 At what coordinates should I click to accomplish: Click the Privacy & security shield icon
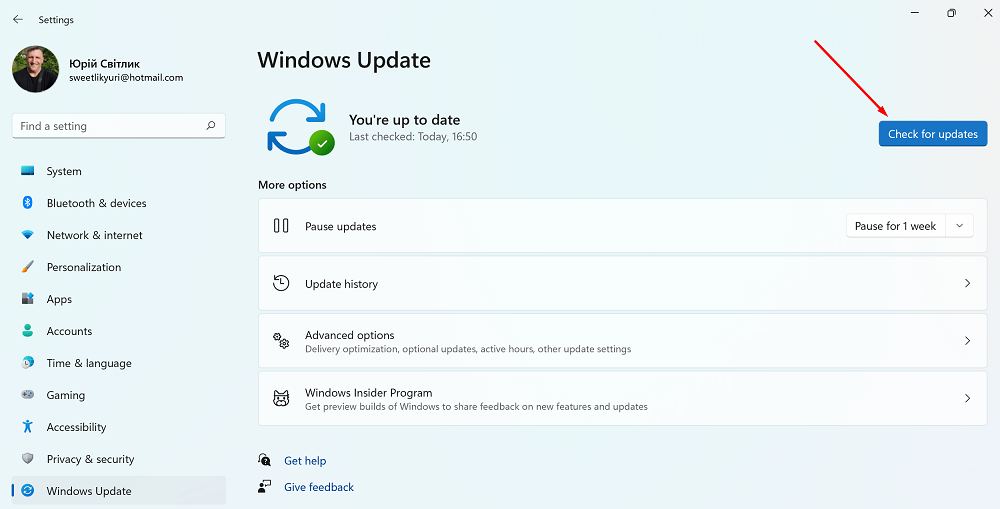pos(28,459)
